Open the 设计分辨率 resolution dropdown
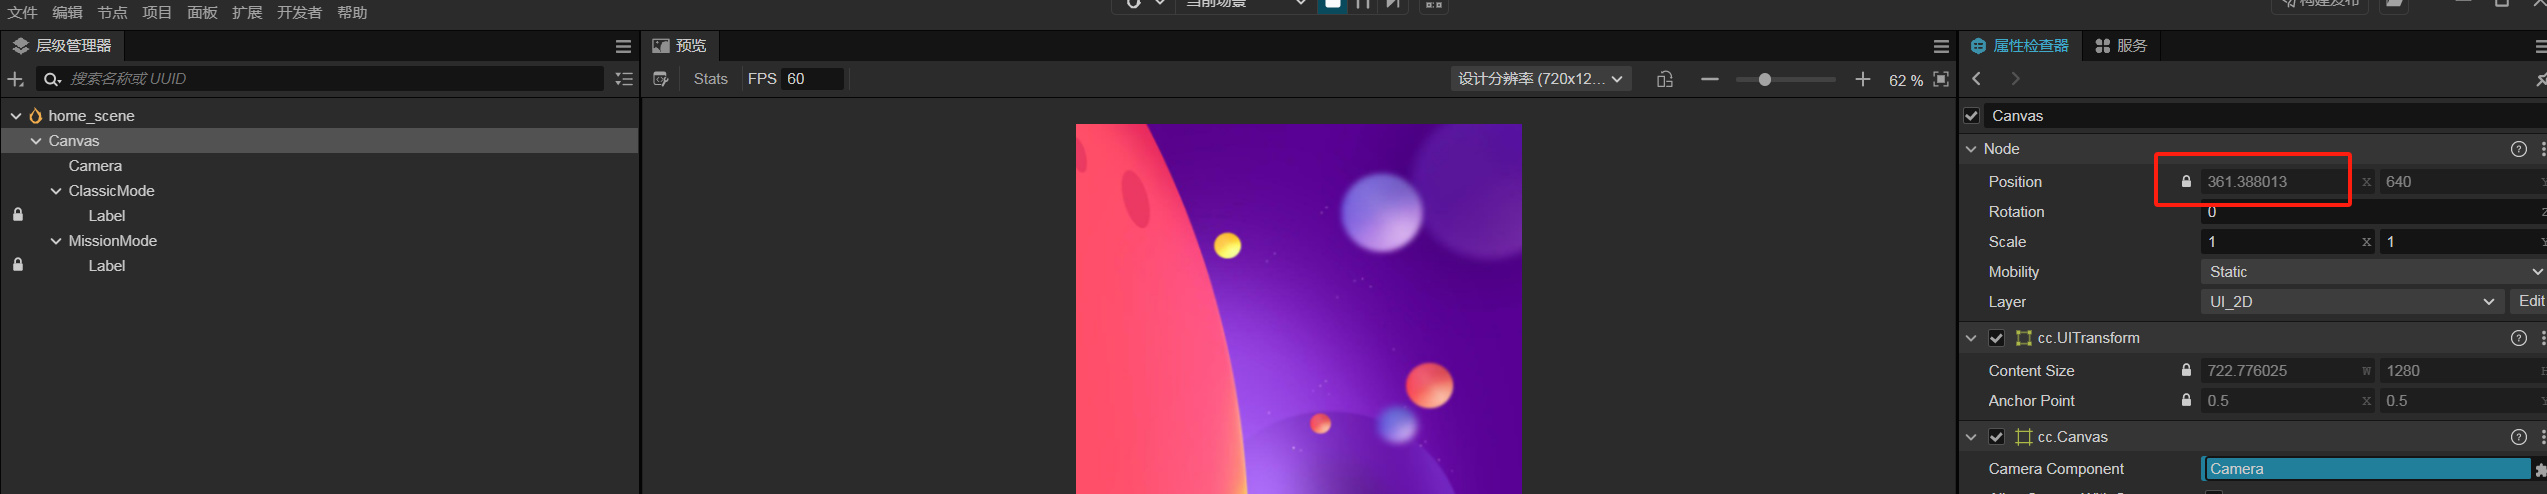Screen dimensions: 2547x494 pyautogui.click(x=1540, y=79)
